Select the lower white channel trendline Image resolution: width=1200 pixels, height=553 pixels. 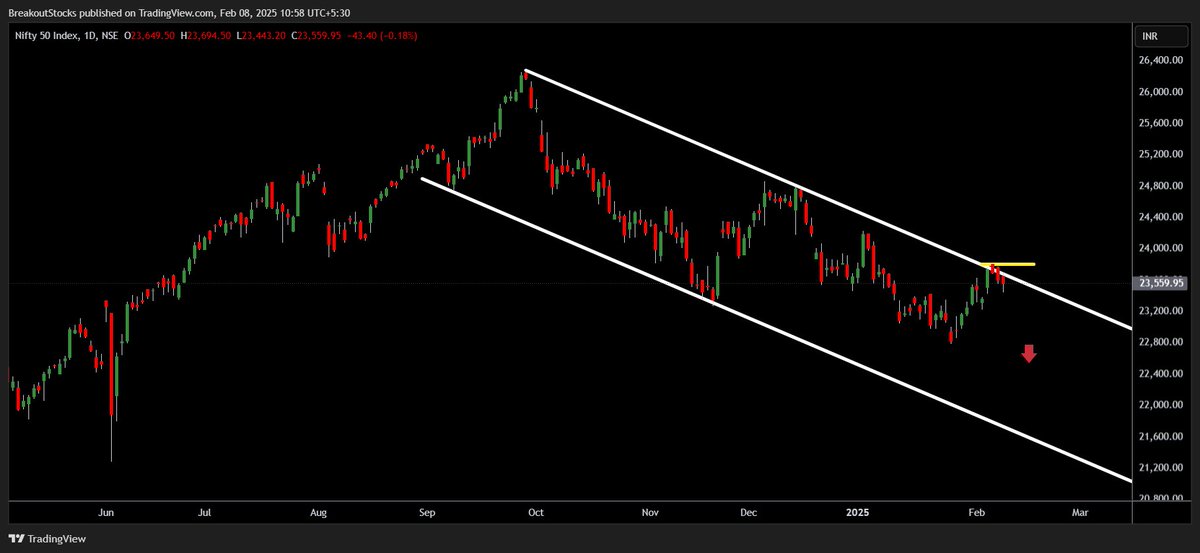[776, 329]
